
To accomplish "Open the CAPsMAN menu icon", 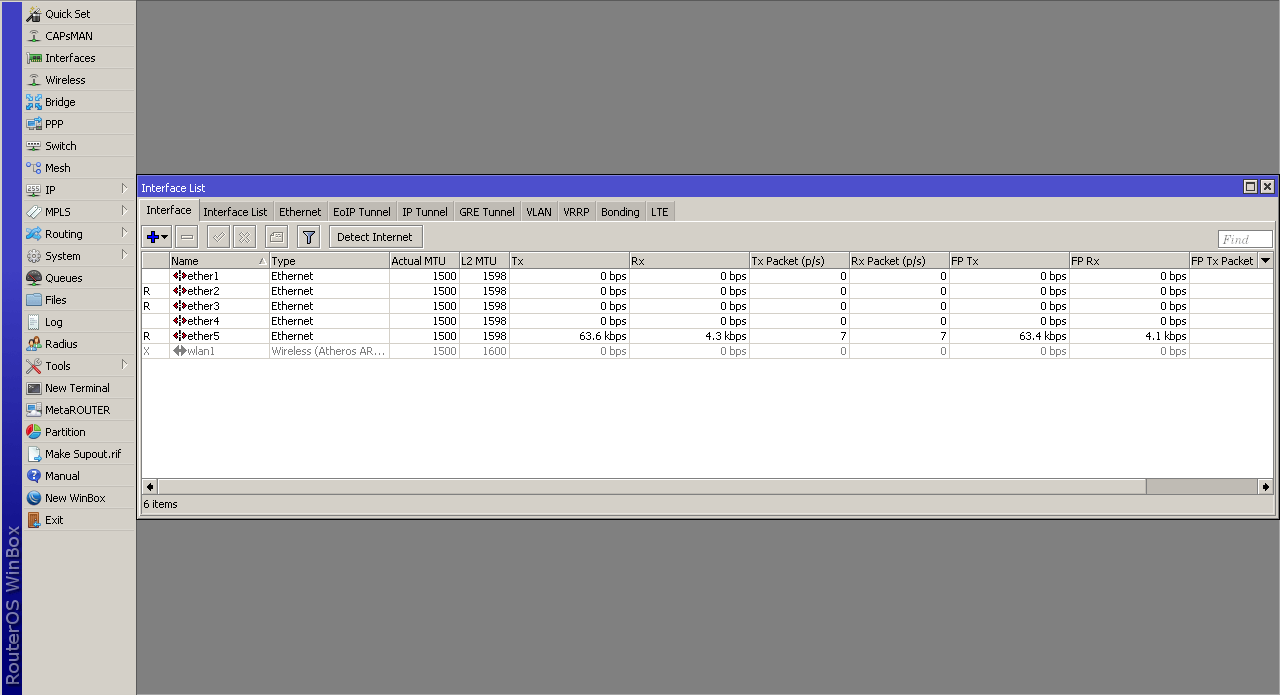I will (x=34, y=36).
